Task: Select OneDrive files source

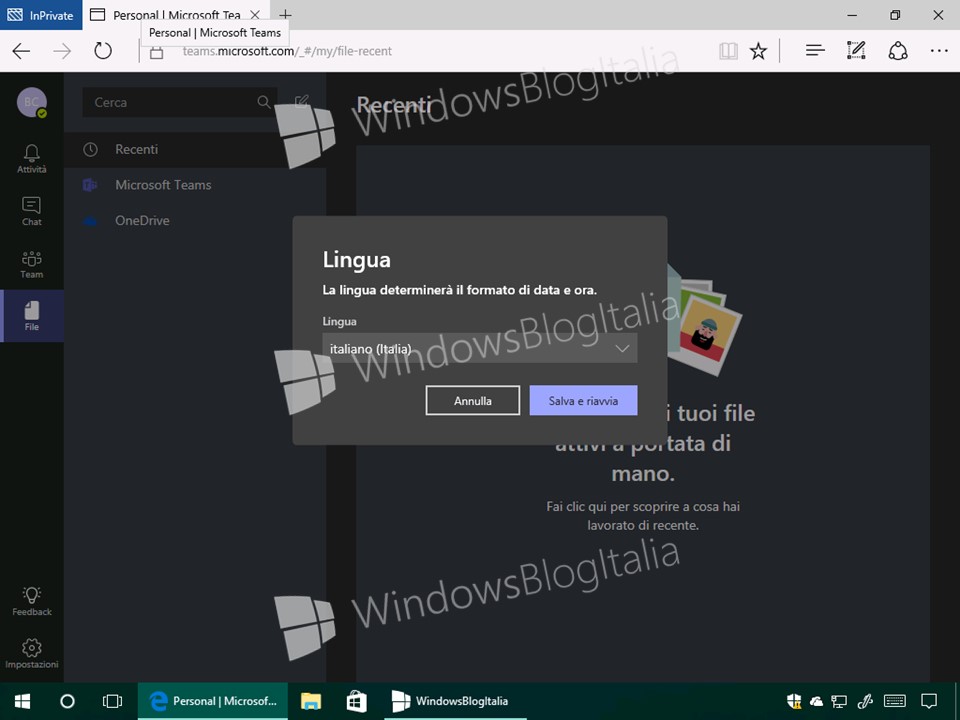Action: click(195, 220)
